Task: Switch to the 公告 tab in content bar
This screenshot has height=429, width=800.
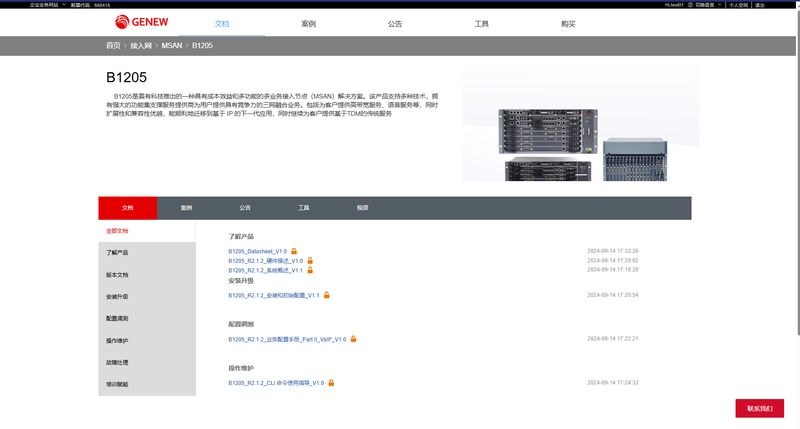Action: (x=245, y=208)
